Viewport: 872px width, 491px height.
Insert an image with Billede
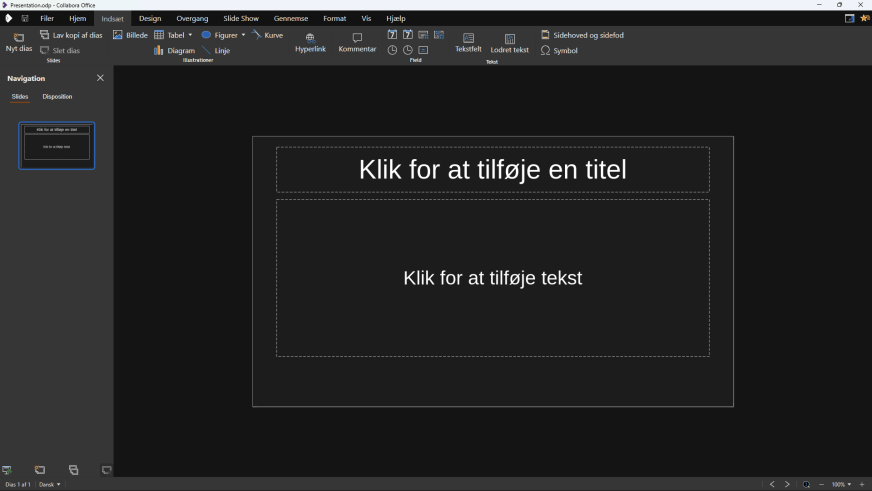[x=130, y=35]
